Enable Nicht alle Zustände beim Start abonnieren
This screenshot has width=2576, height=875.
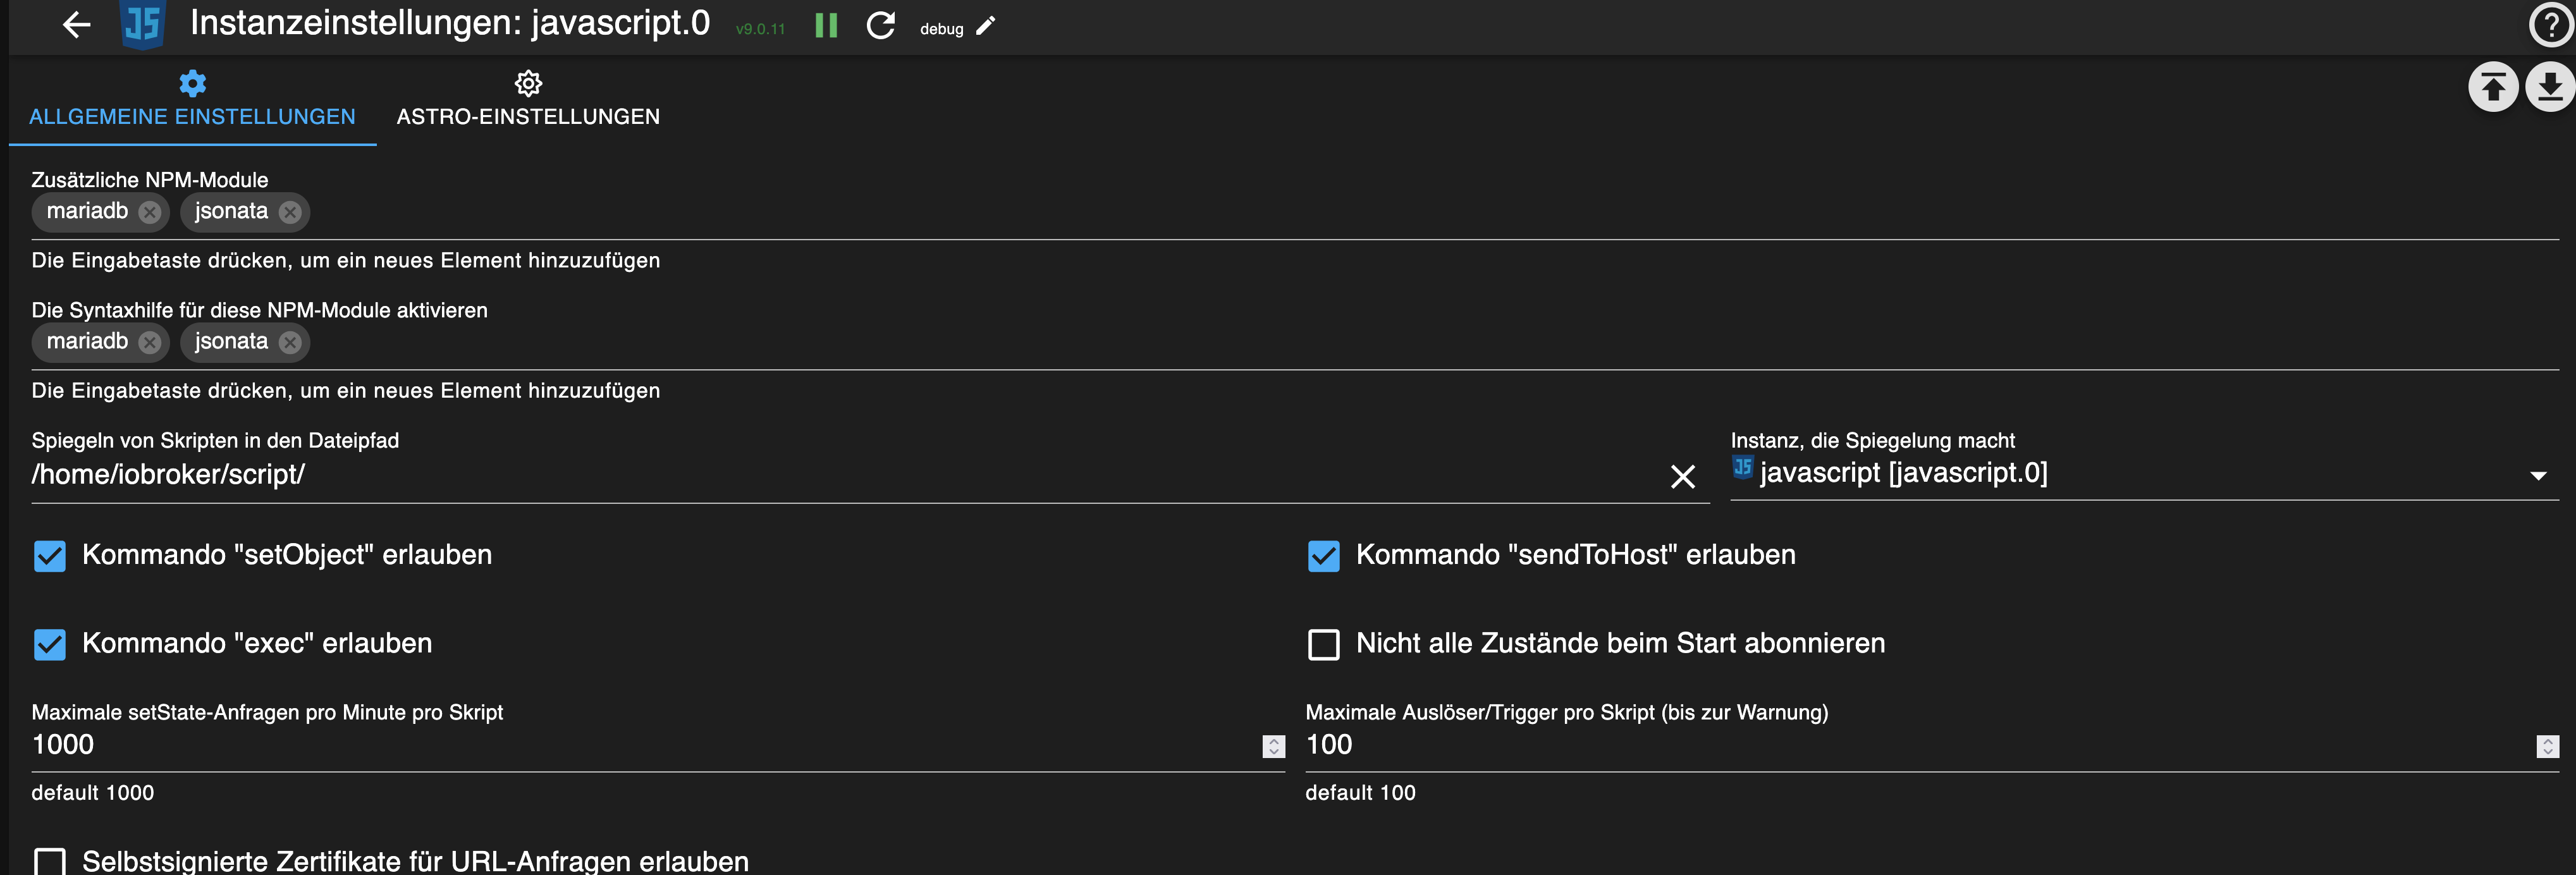[1323, 644]
